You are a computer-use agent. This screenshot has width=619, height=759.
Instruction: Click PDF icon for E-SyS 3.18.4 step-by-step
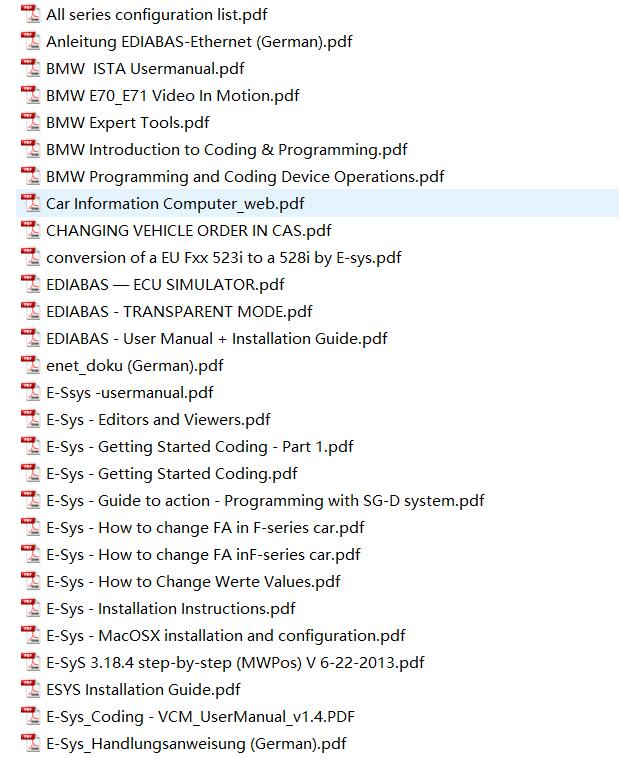tap(30, 662)
